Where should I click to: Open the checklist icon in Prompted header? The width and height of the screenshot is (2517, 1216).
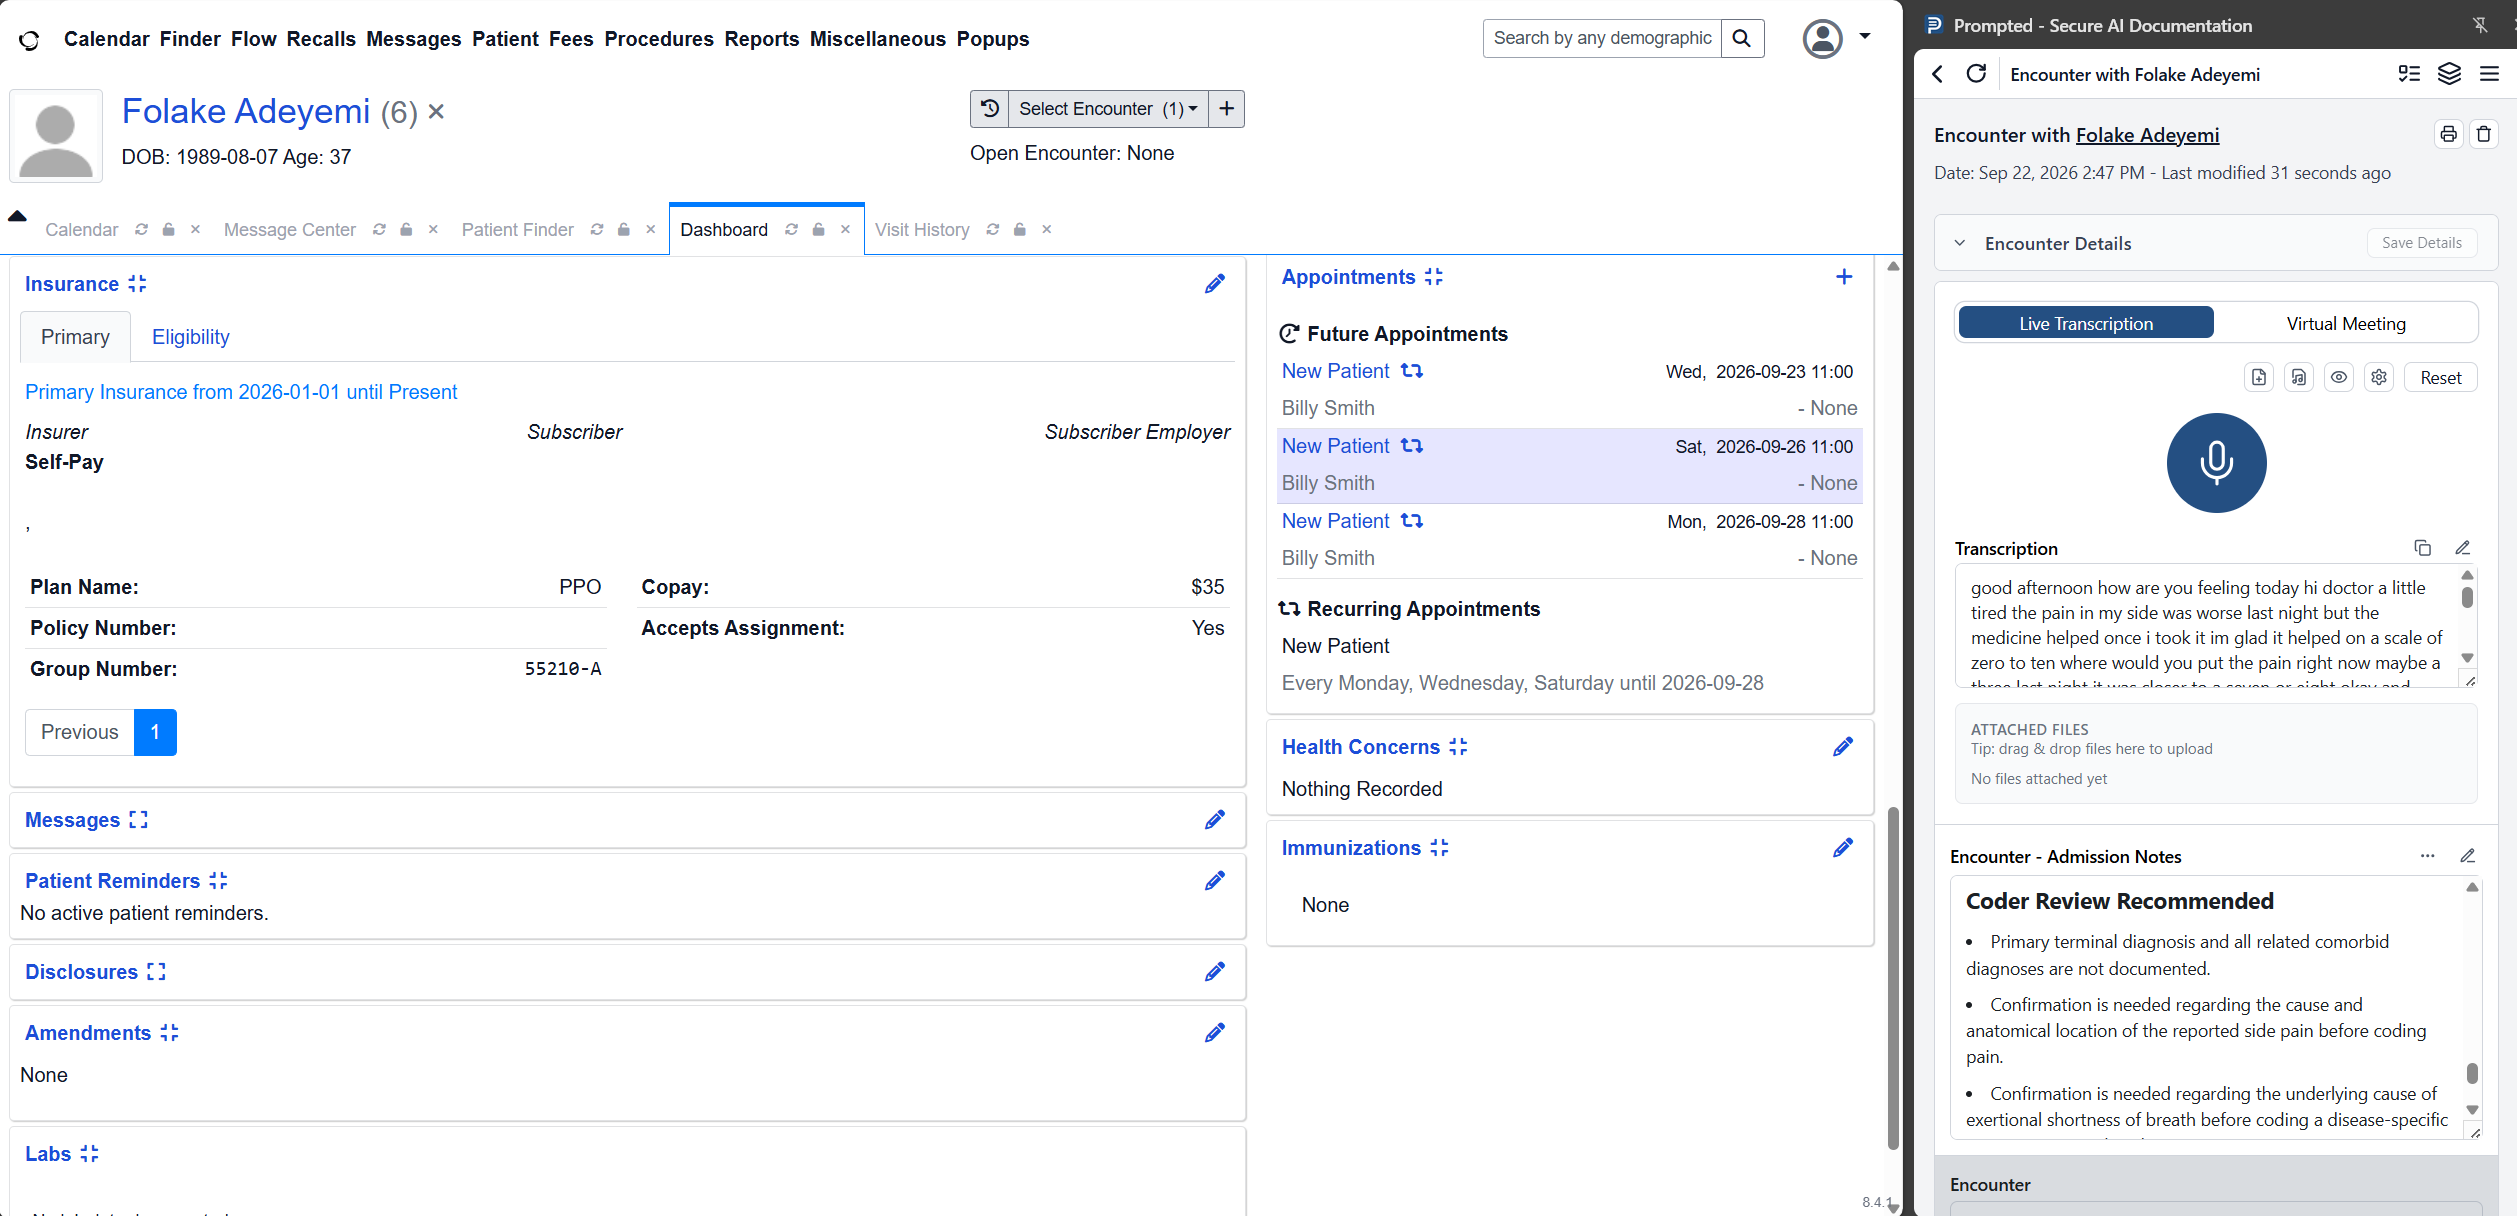point(2409,74)
